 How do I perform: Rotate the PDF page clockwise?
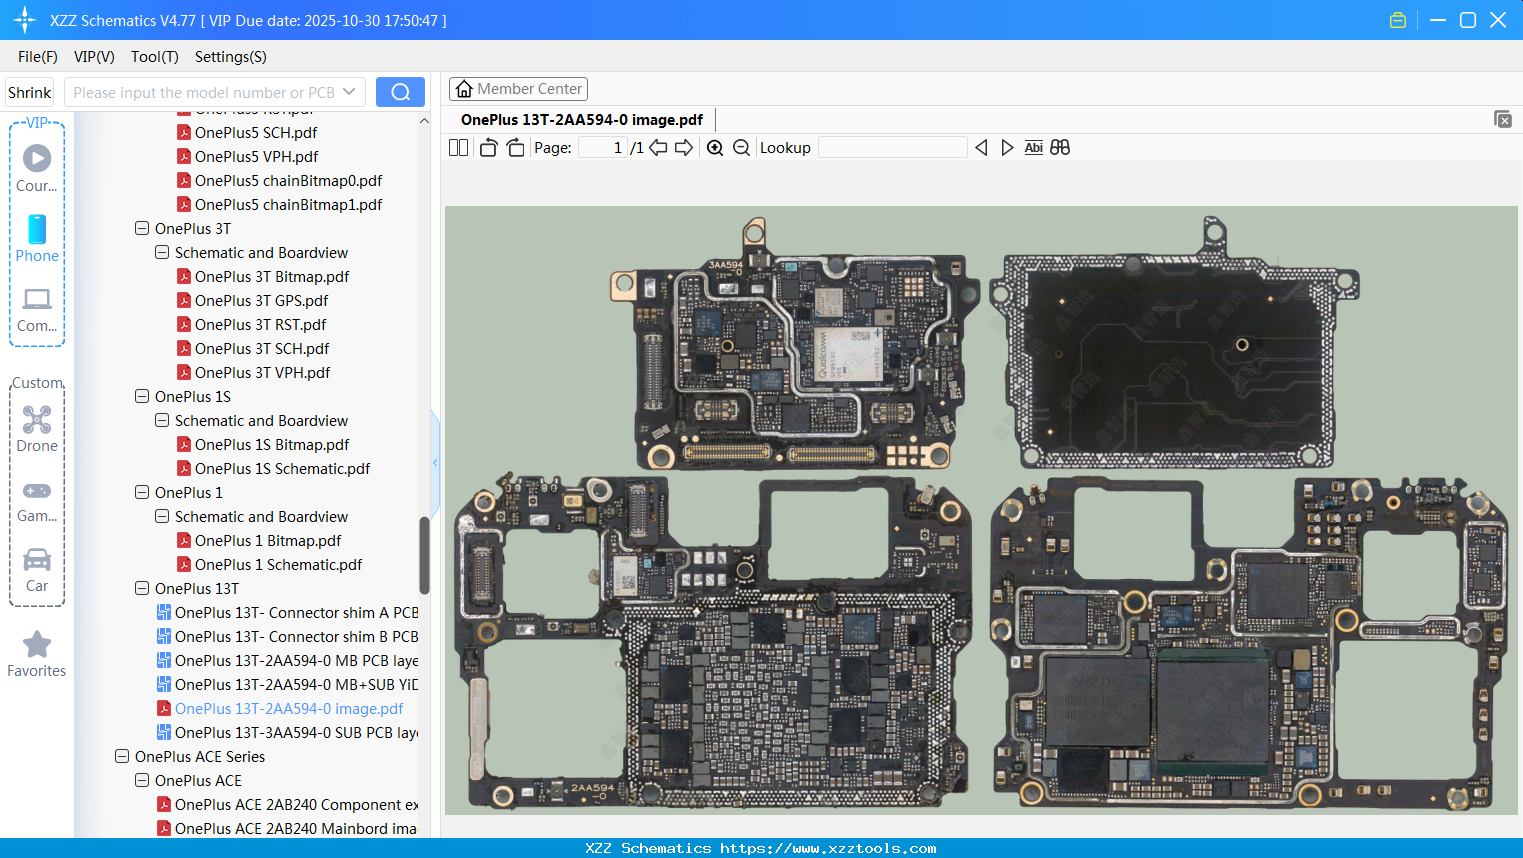point(515,146)
